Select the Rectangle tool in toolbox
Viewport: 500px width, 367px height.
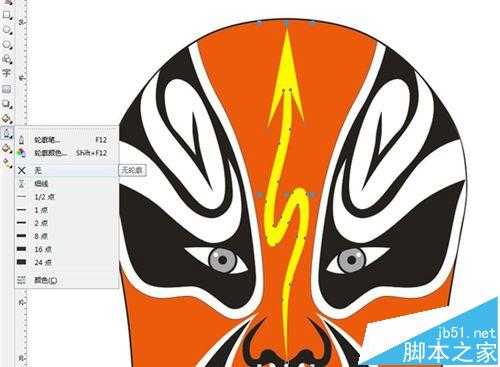(7, 15)
